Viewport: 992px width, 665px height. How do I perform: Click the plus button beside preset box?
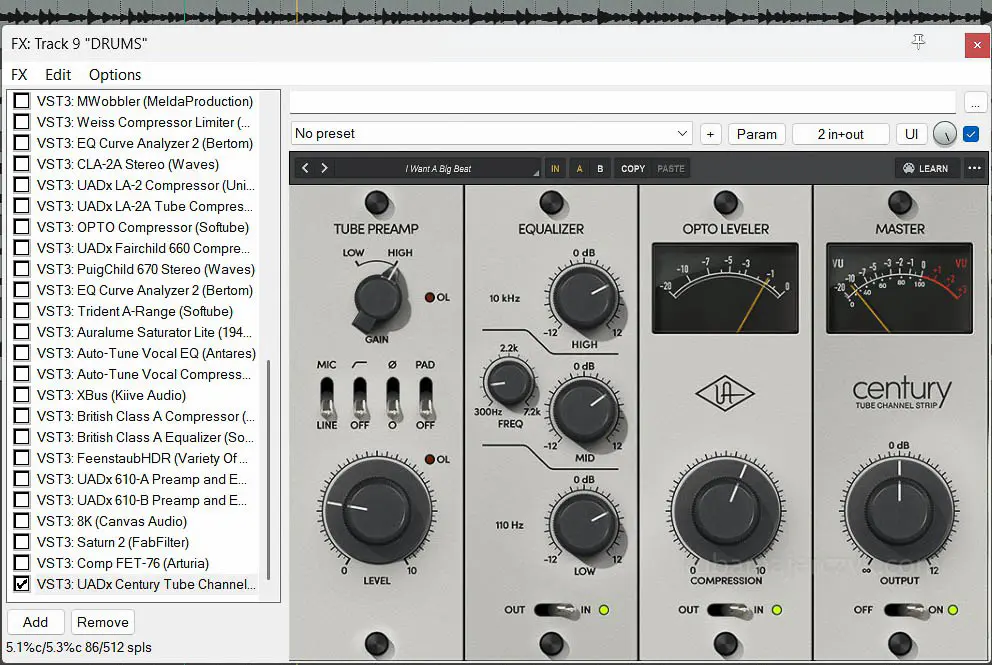point(711,134)
